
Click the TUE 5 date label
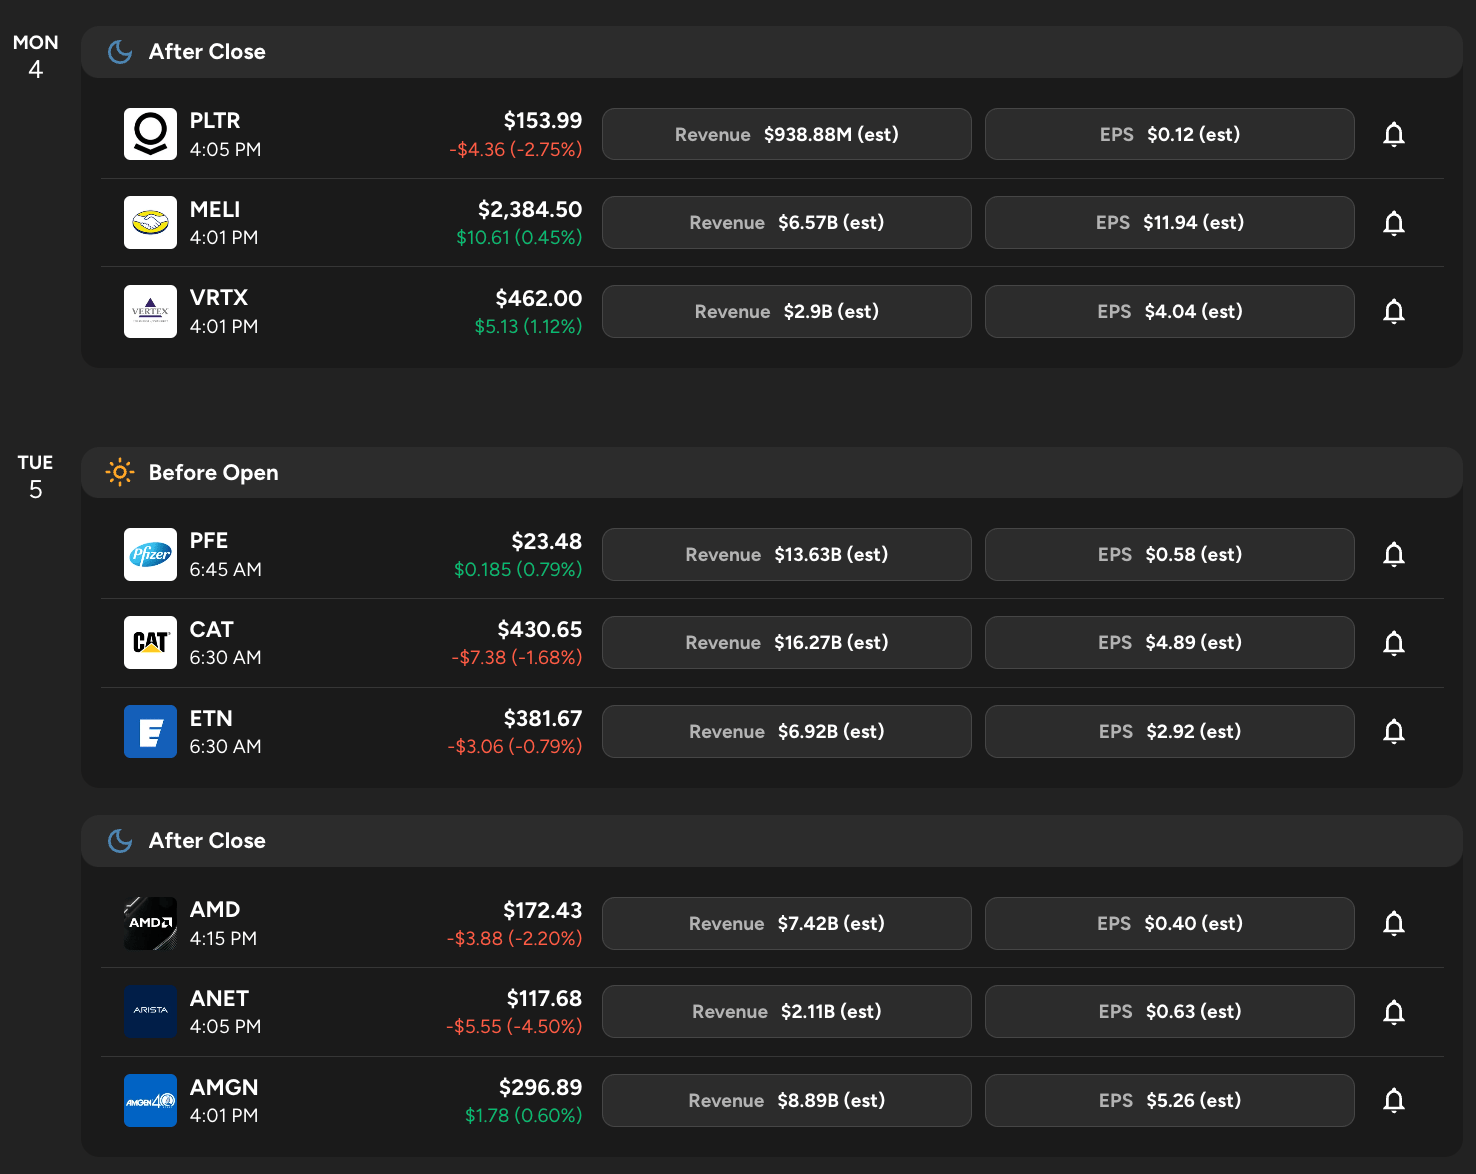(36, 476)
